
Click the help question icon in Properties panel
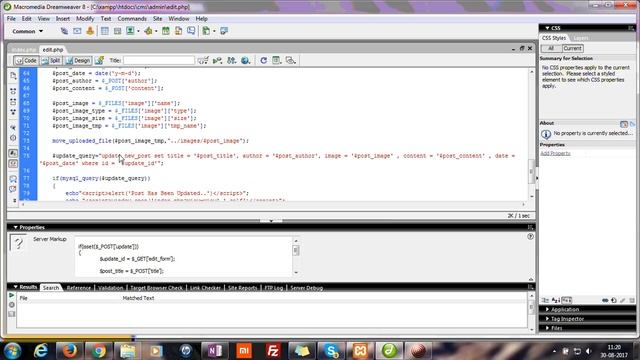530,236
